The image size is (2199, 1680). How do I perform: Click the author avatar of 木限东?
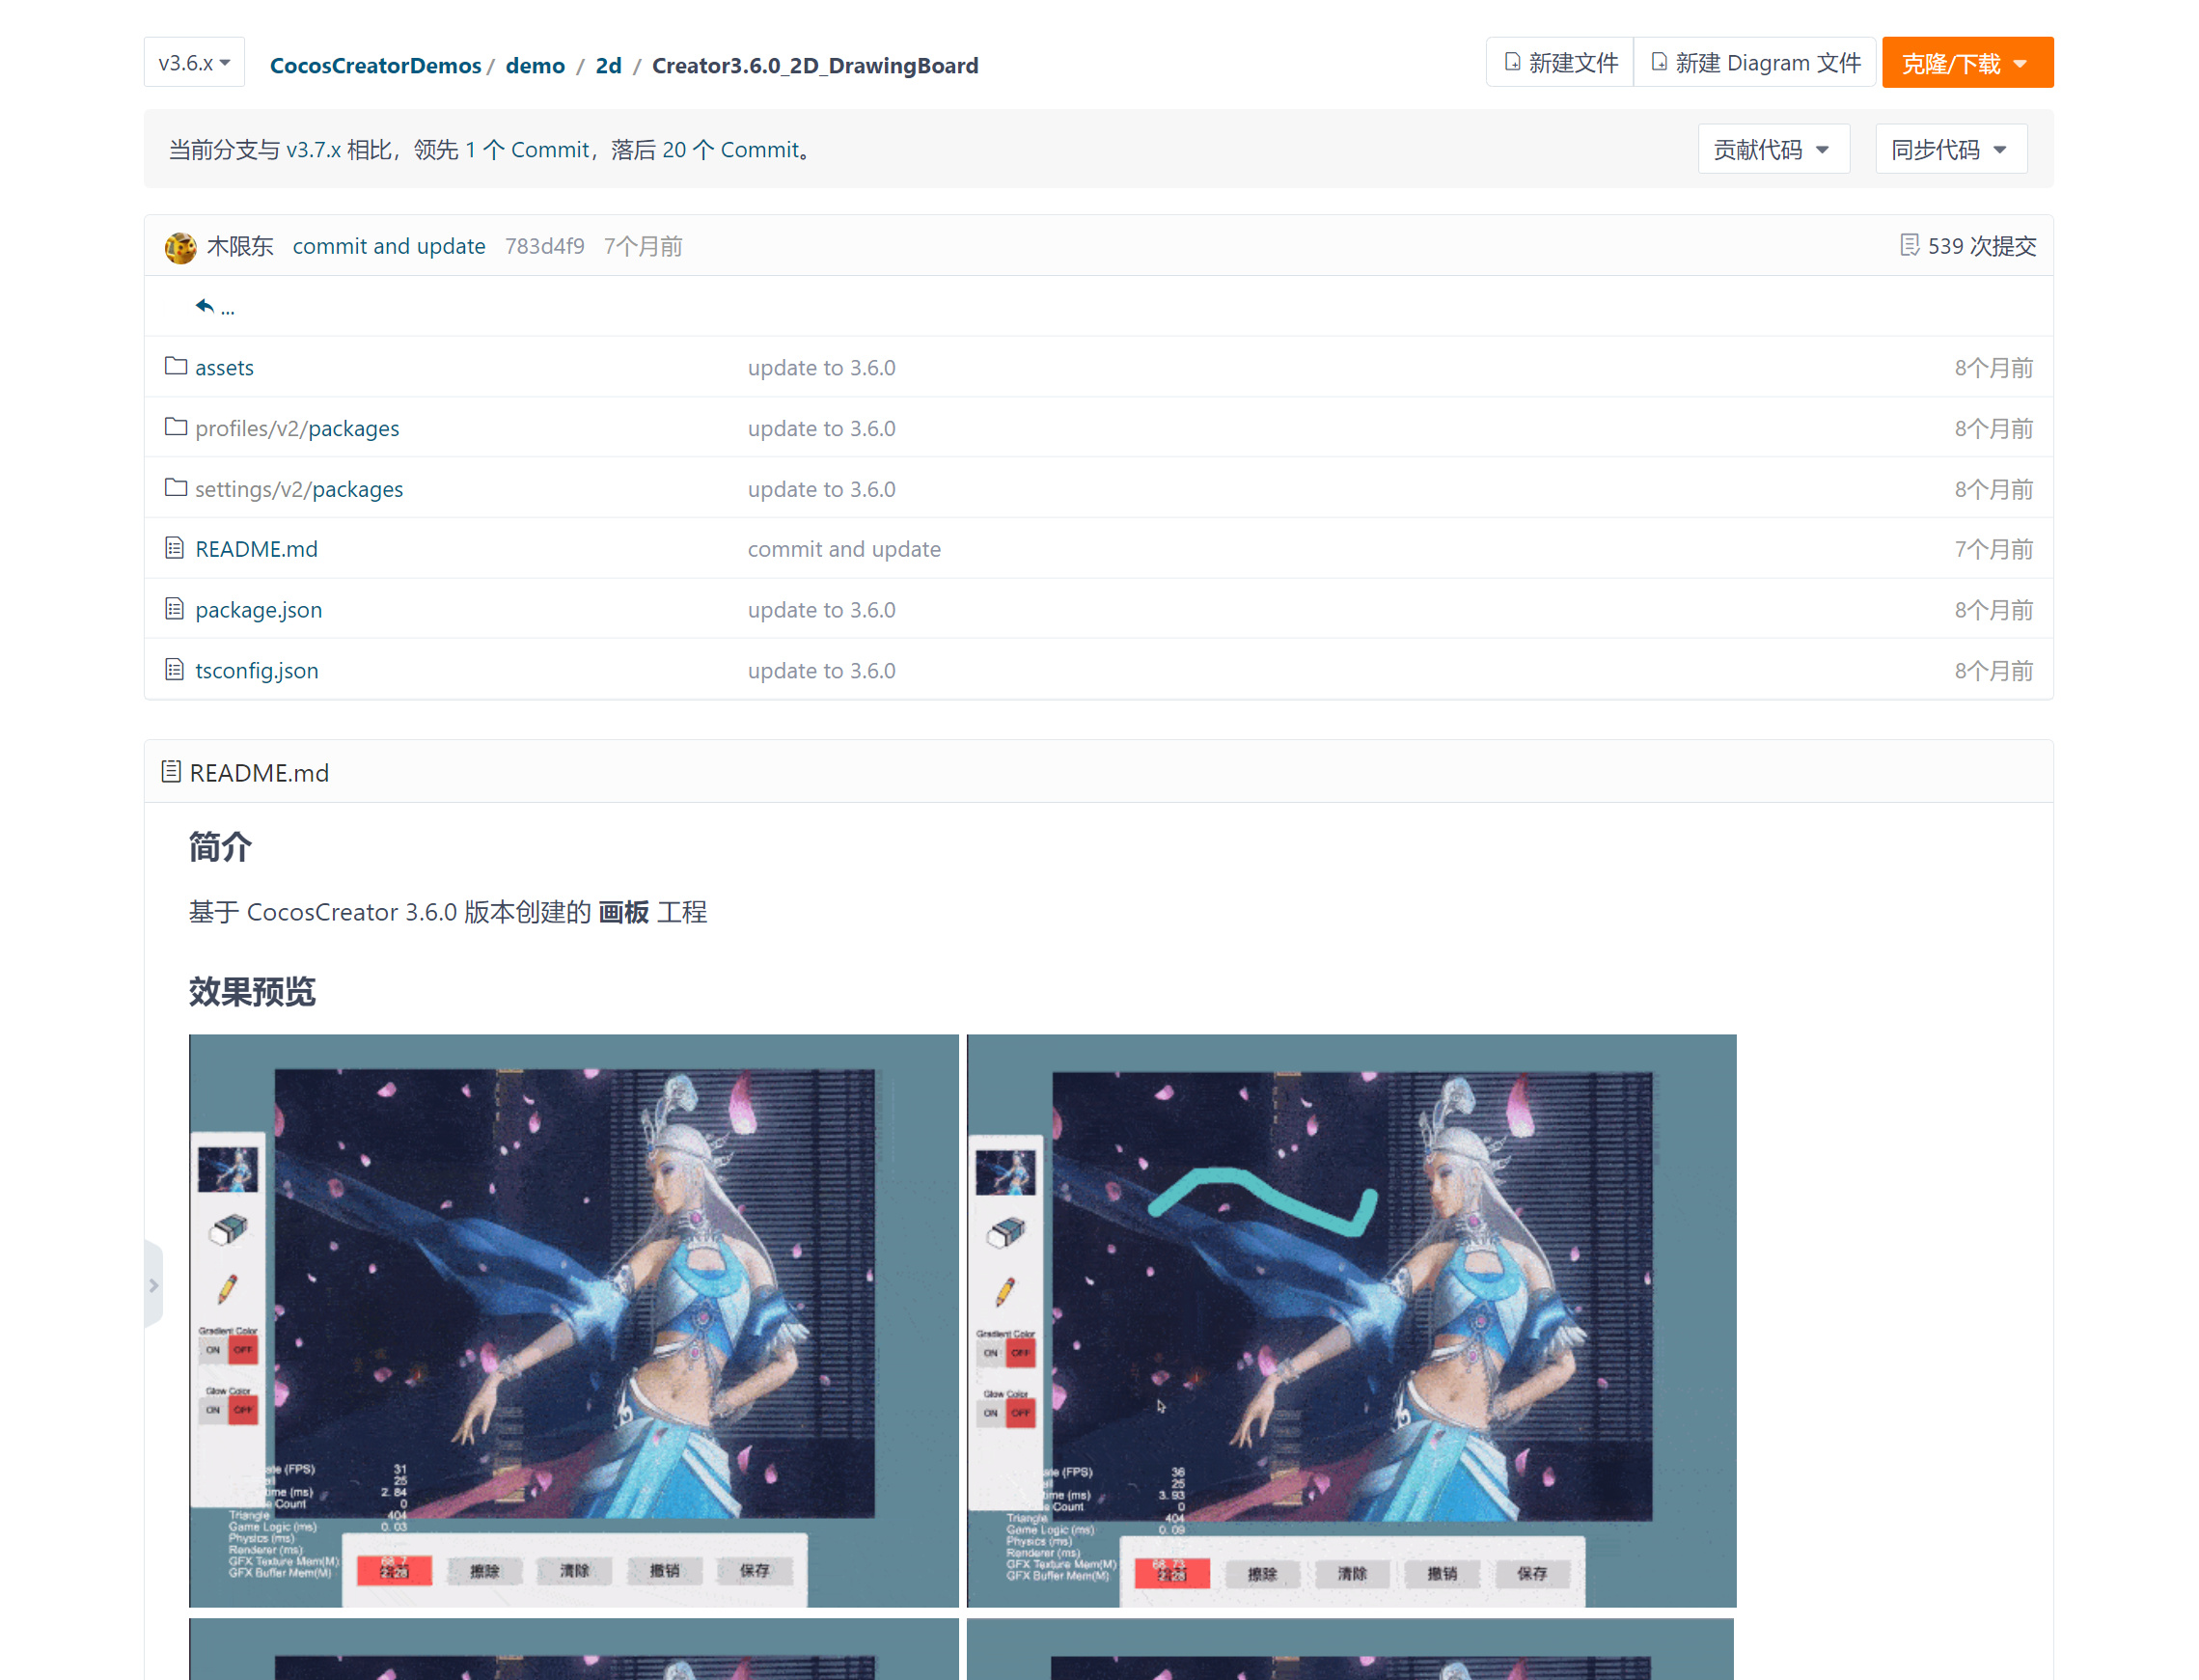(x=181, y=247)
